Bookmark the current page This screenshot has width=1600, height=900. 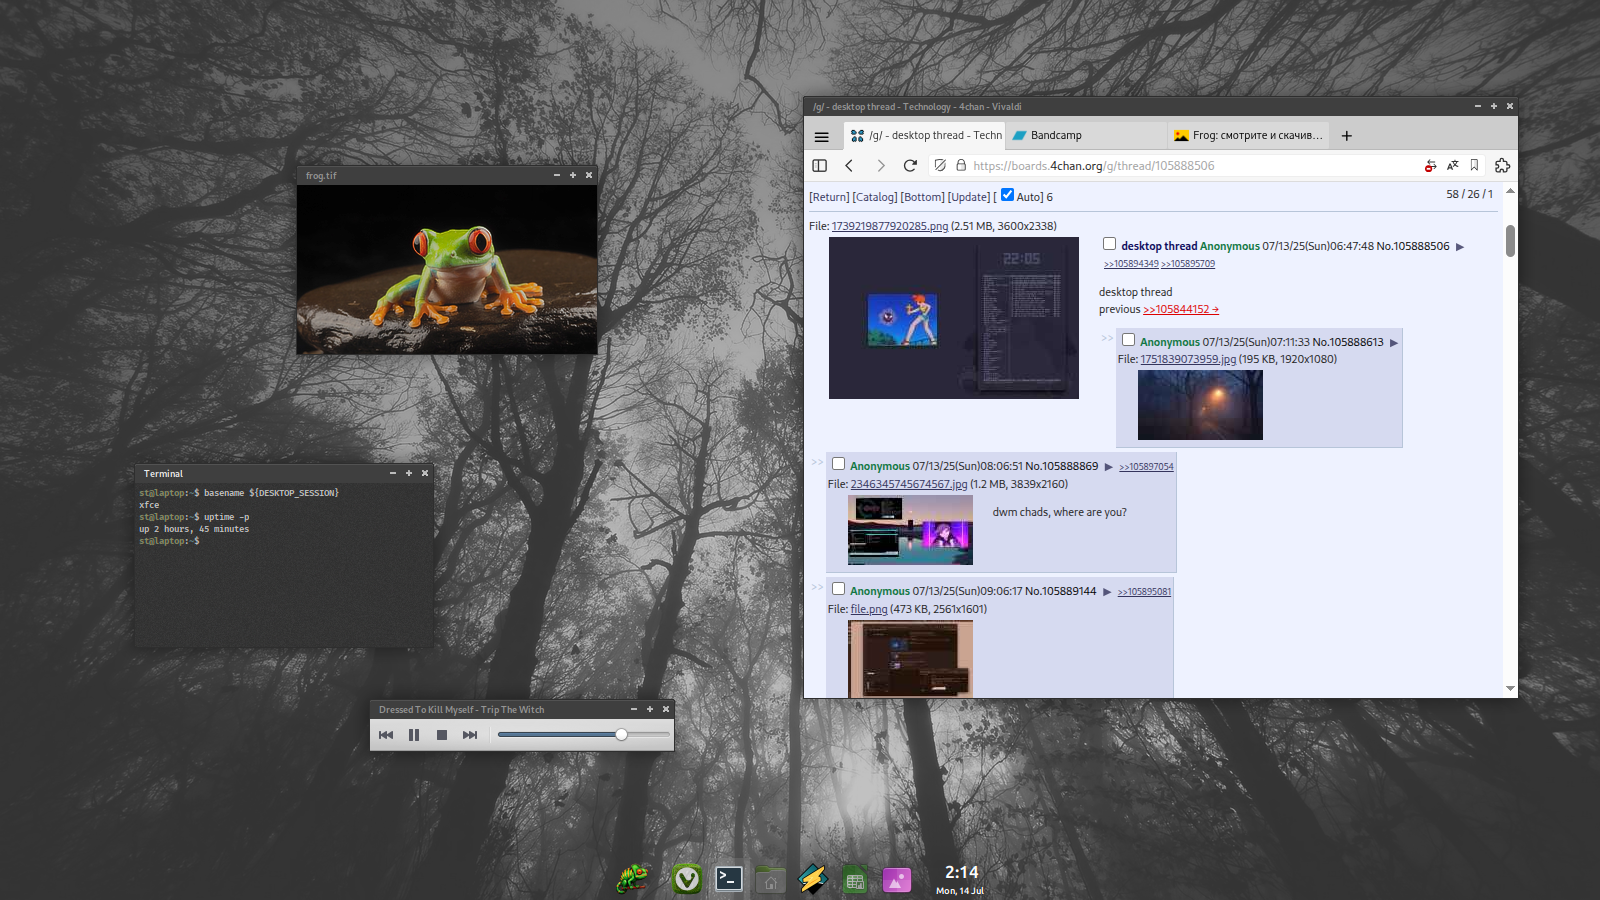coord(1474,166)
